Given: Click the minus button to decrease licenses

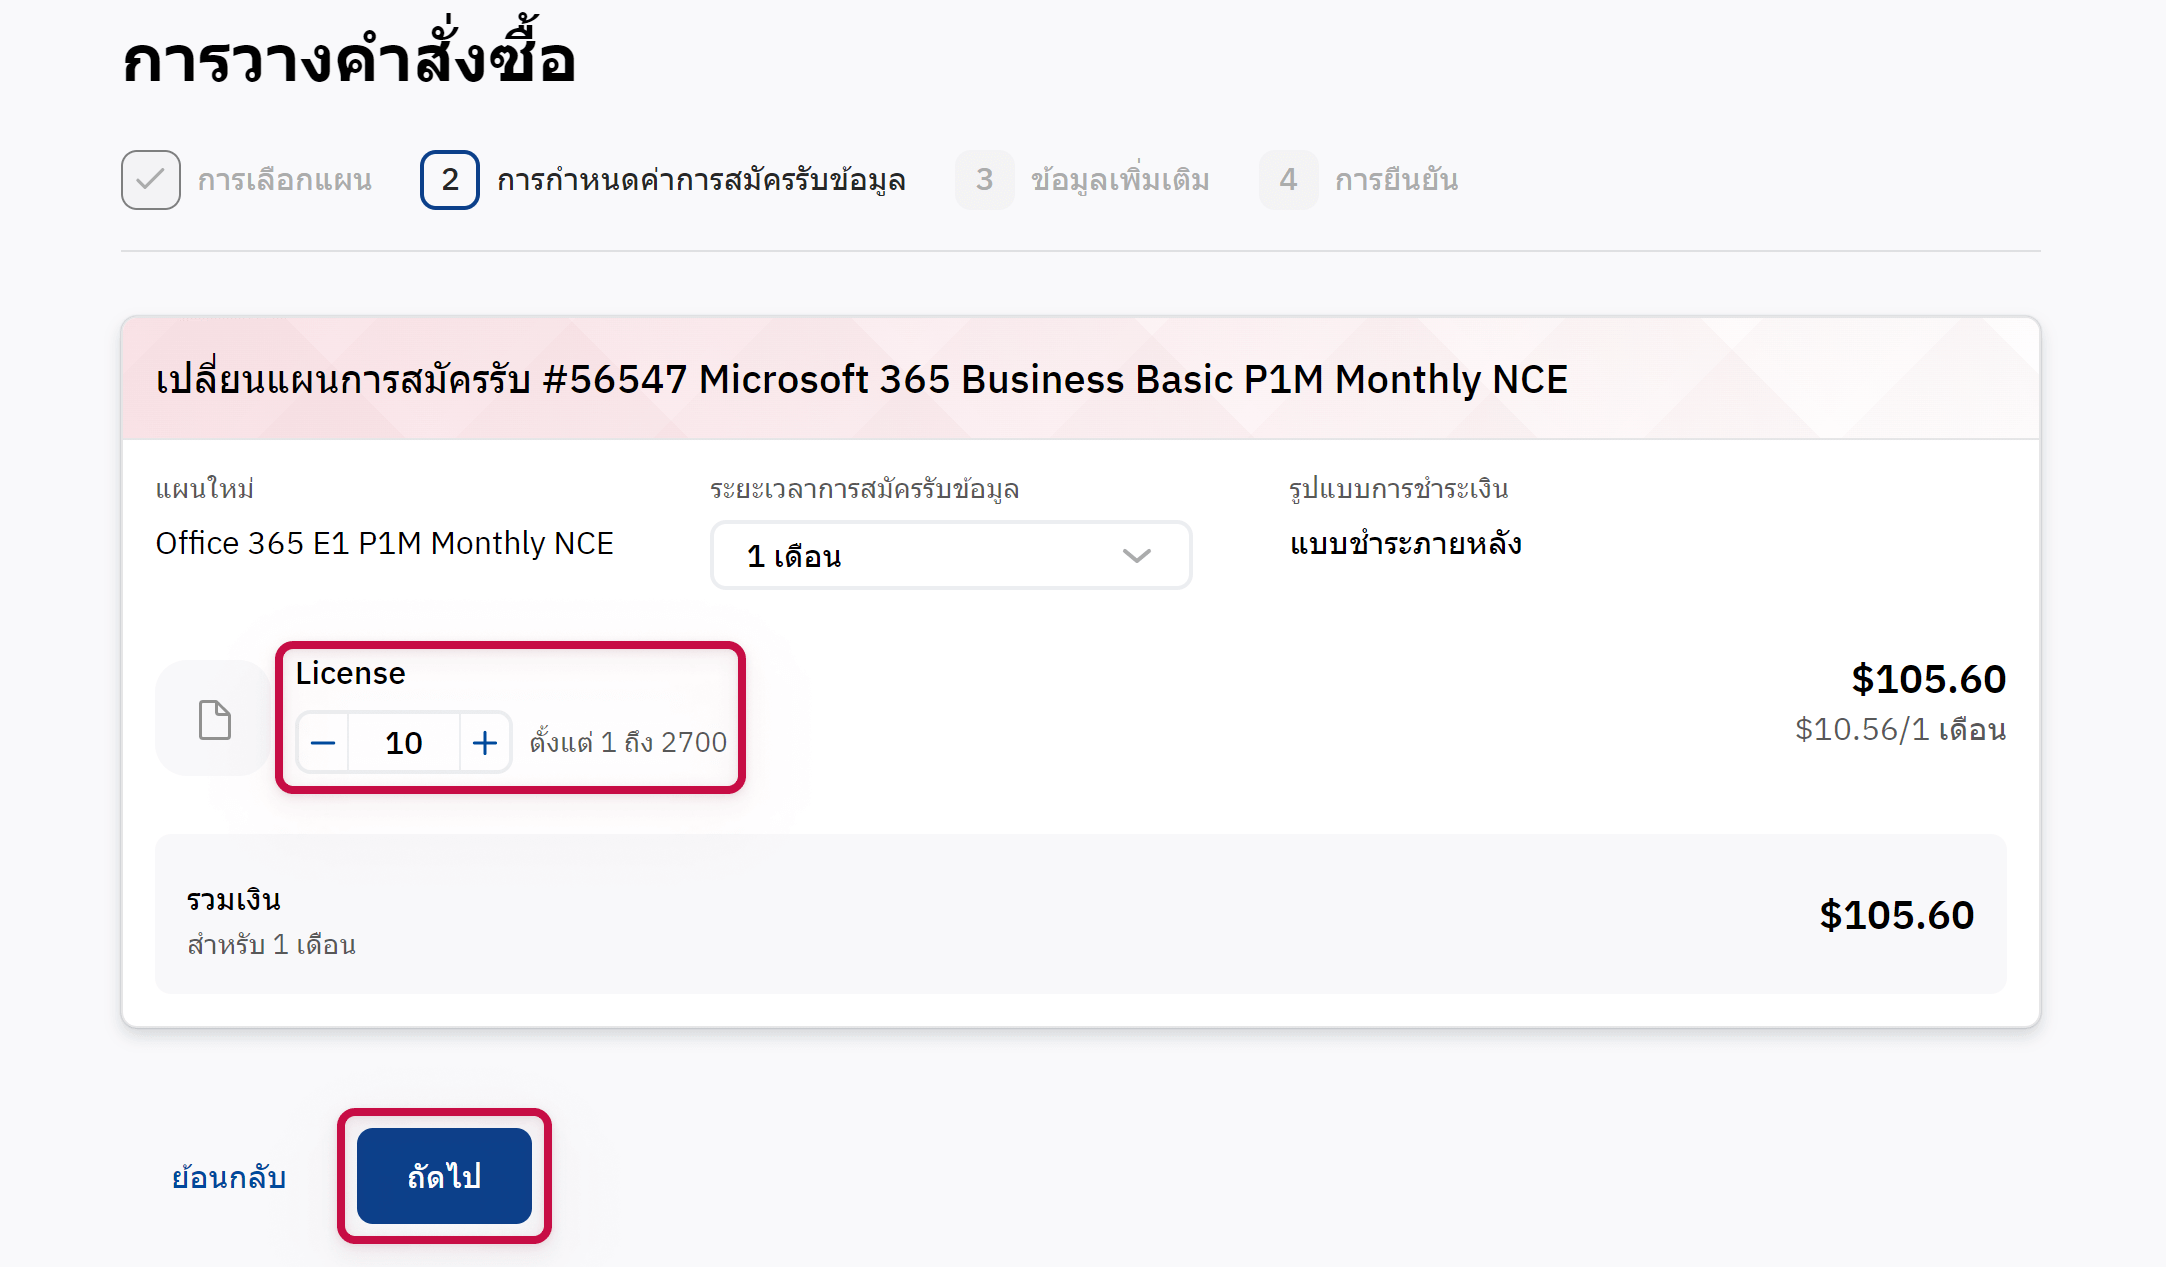Looking at the screenshot, I should [323, 743].
